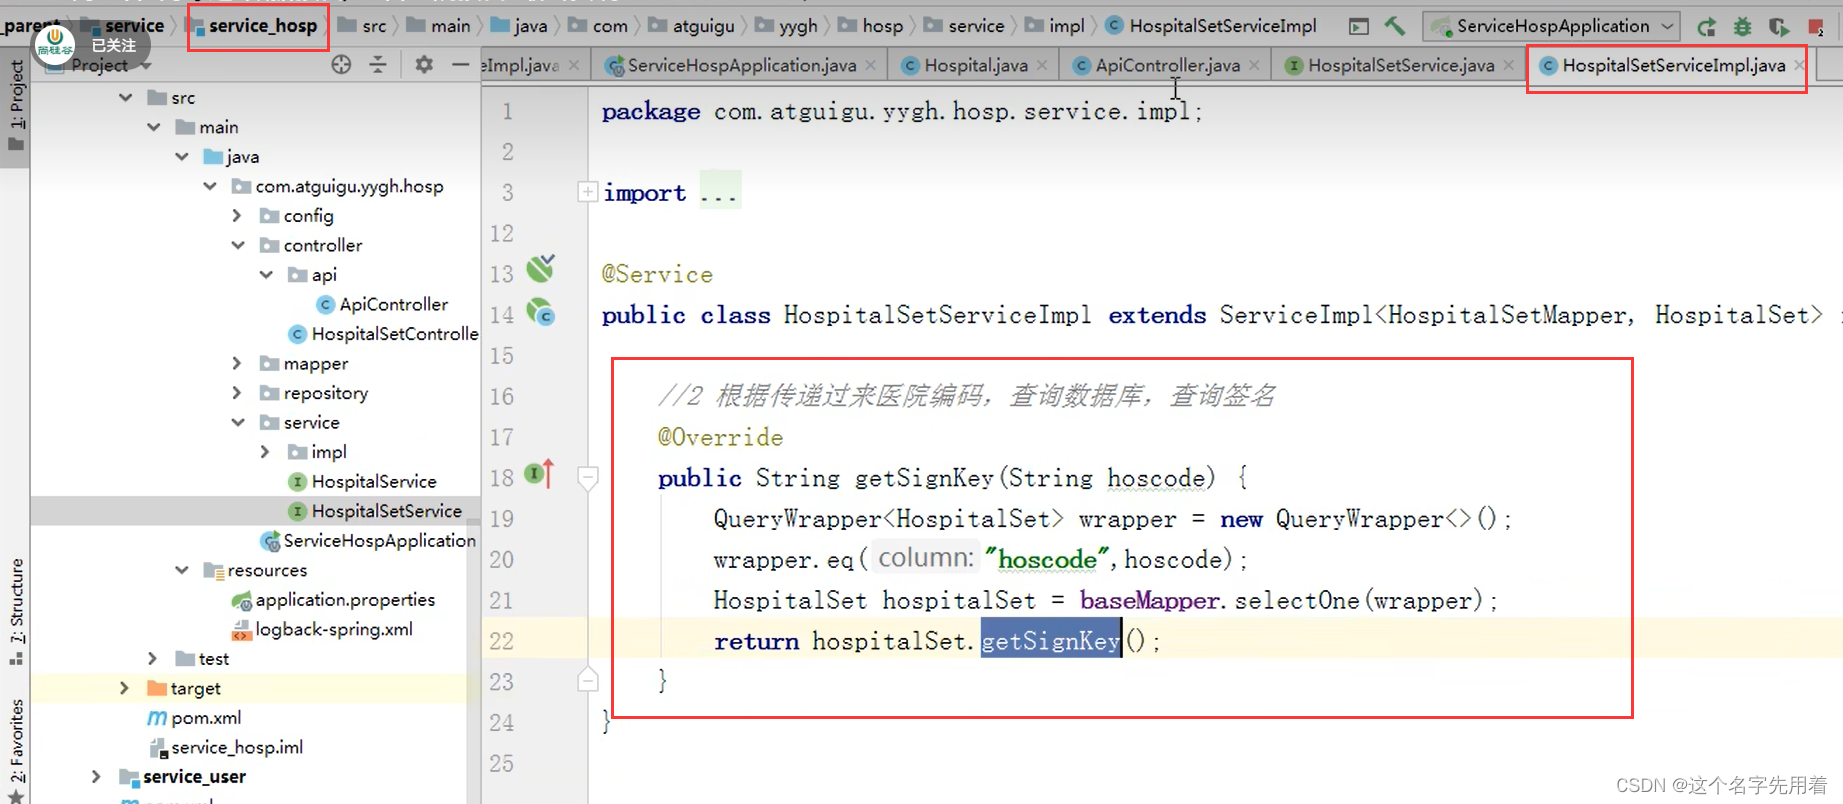Click the HospitalSetServiceImpl breadcrumb

(1222, 26)
